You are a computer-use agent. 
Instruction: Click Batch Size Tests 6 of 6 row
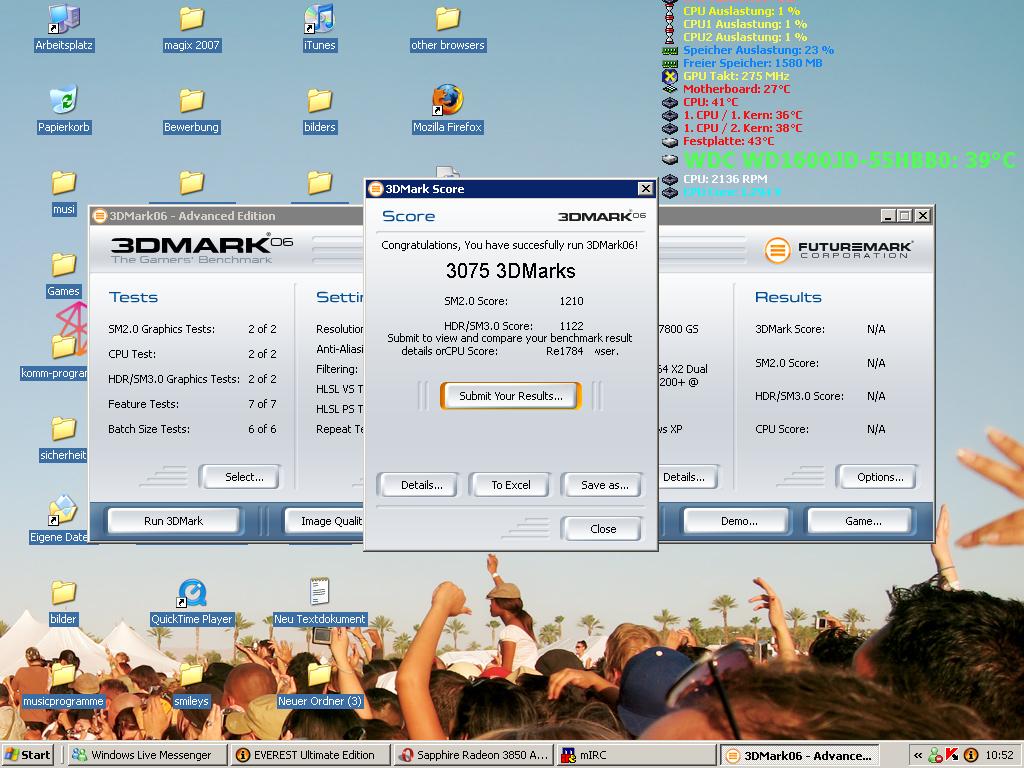pos(193,429)
